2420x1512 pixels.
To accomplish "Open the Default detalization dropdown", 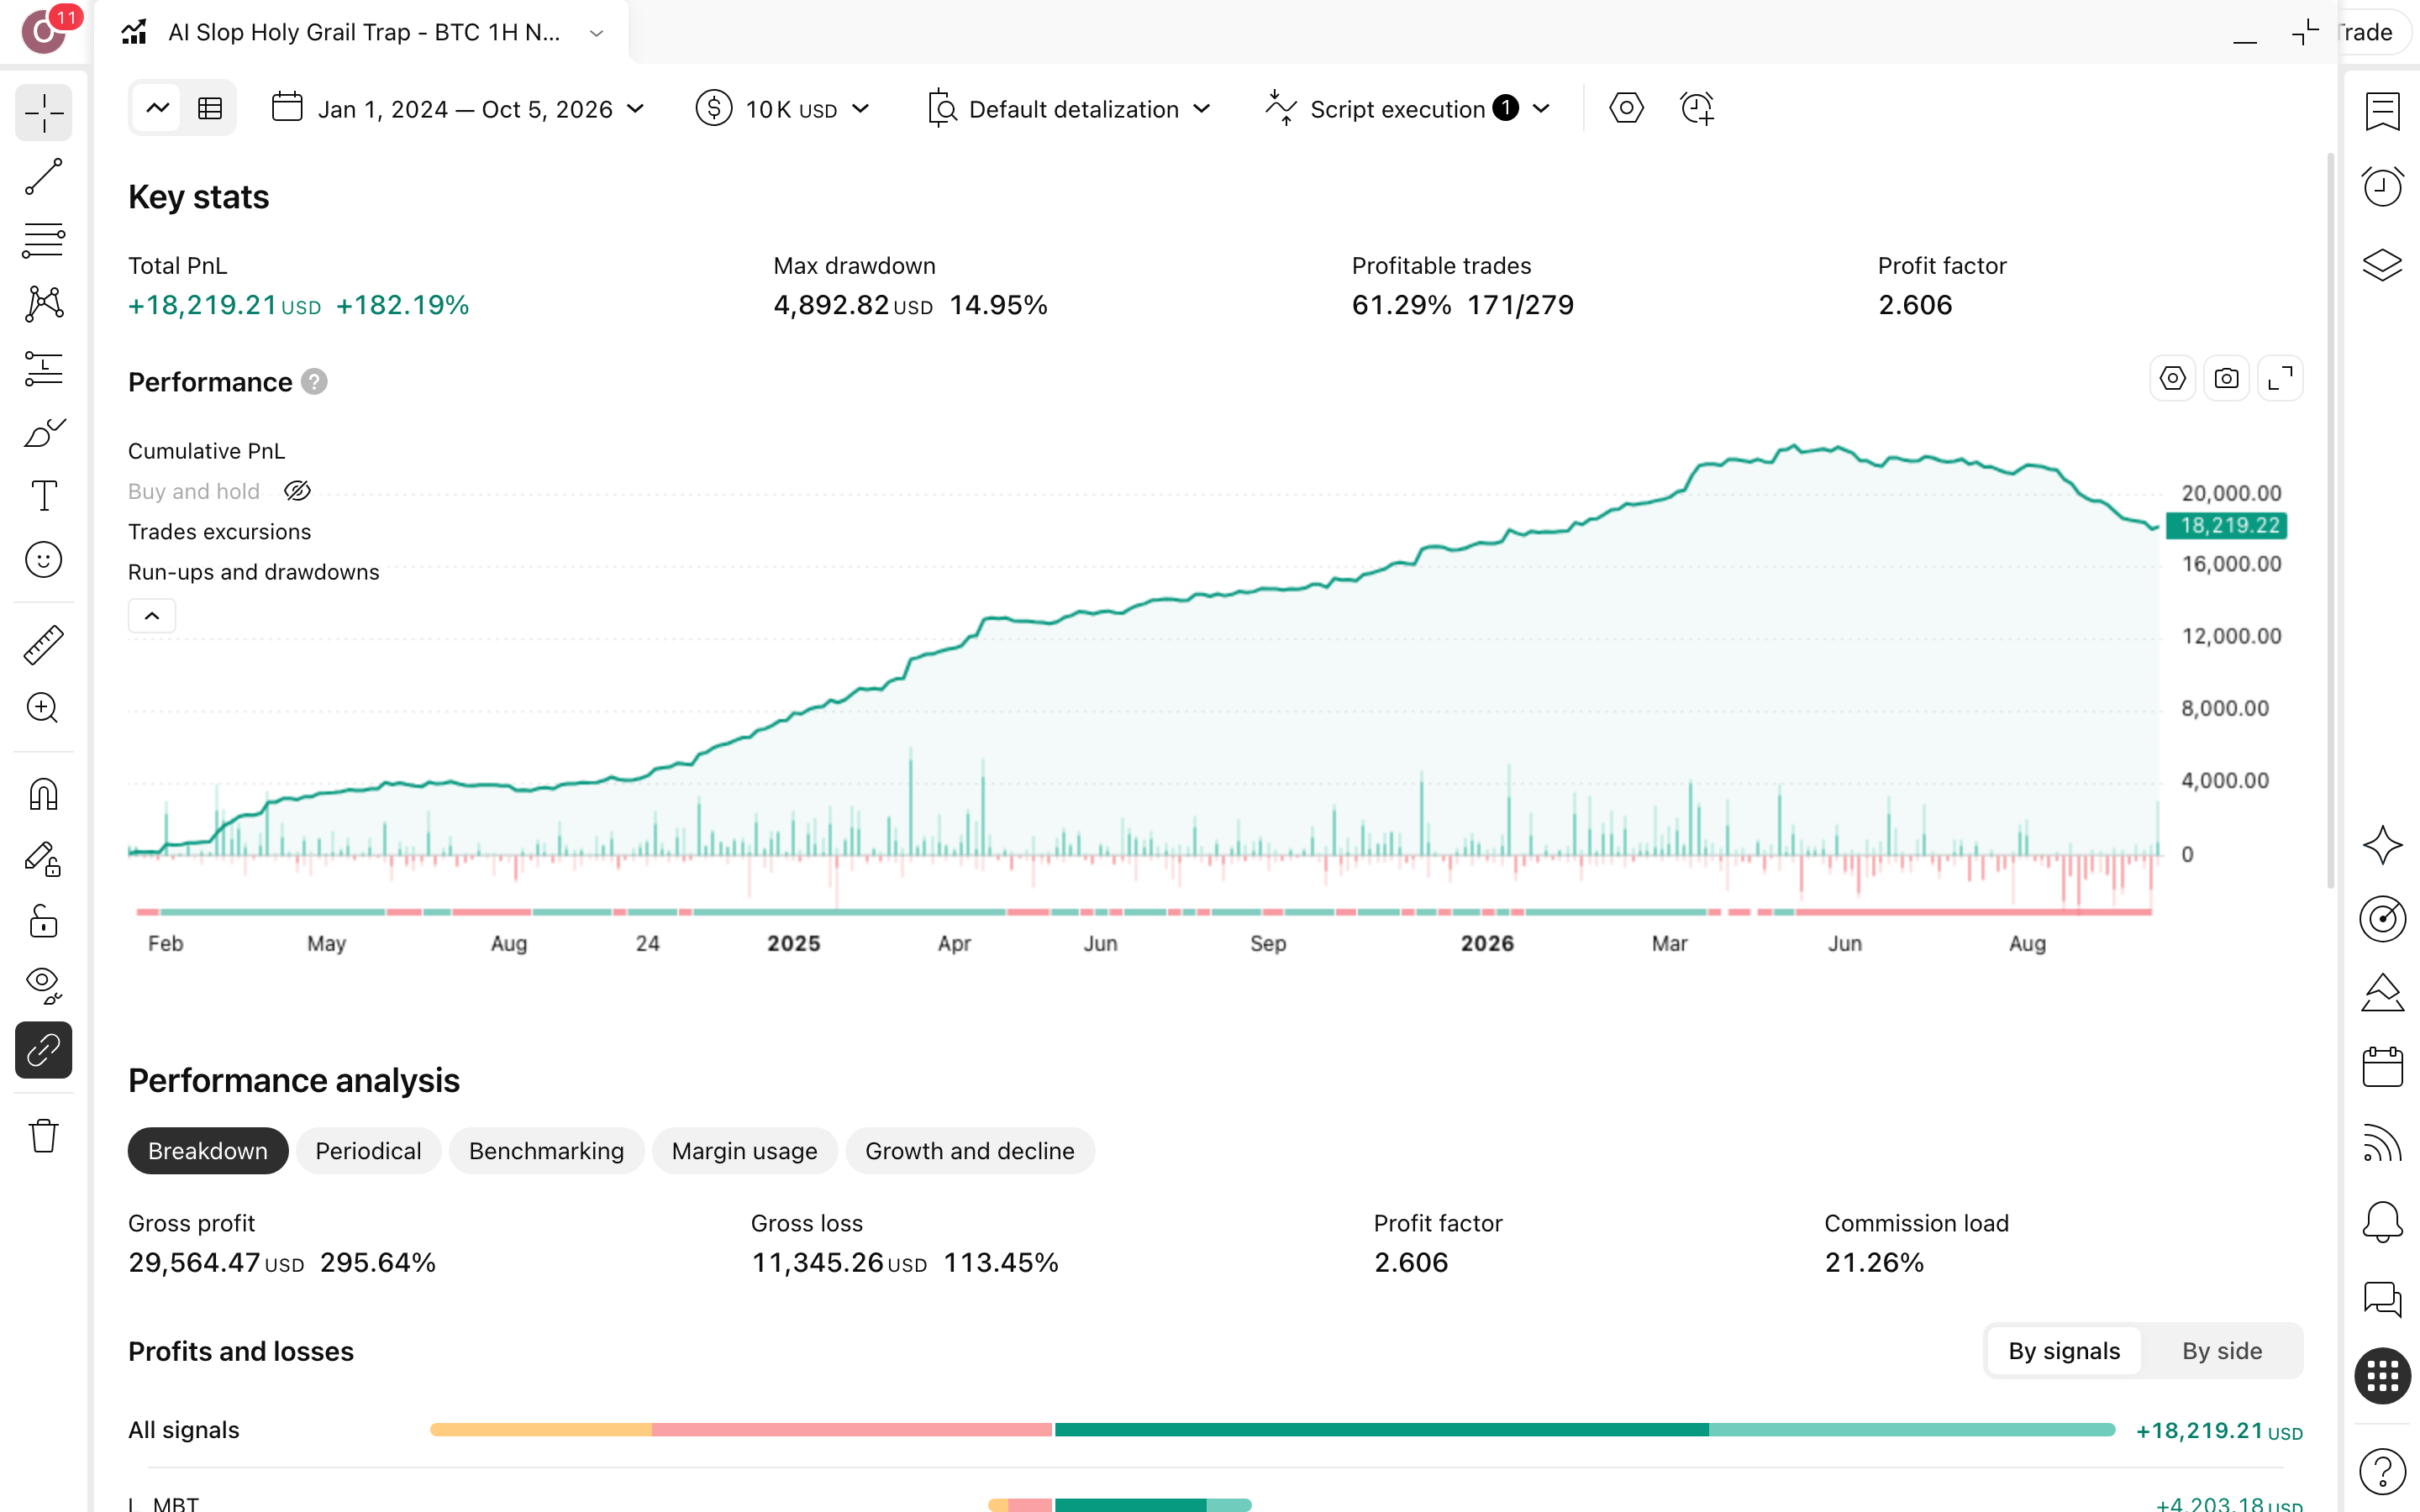I will pos(1070,109).
